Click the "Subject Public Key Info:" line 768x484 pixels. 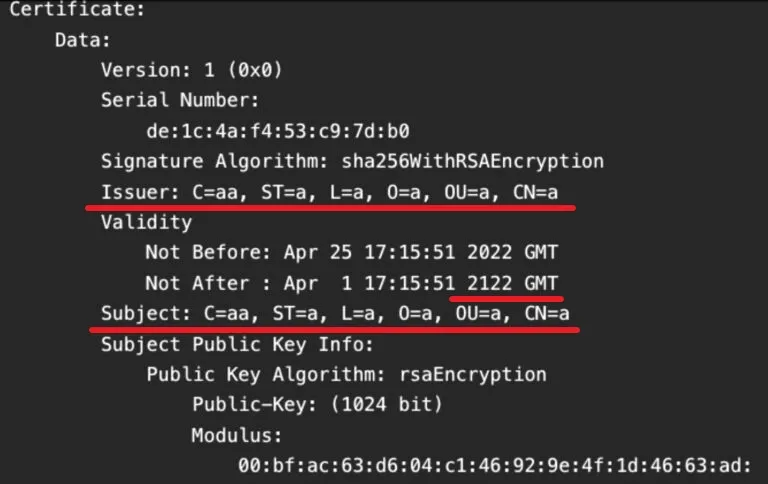coord(237,345)
